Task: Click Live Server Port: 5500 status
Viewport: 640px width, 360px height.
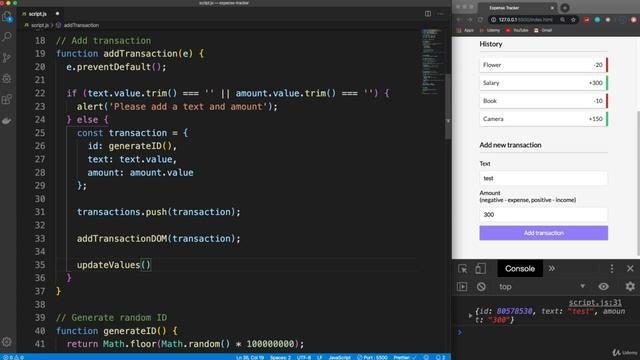Action: [372, 357]
